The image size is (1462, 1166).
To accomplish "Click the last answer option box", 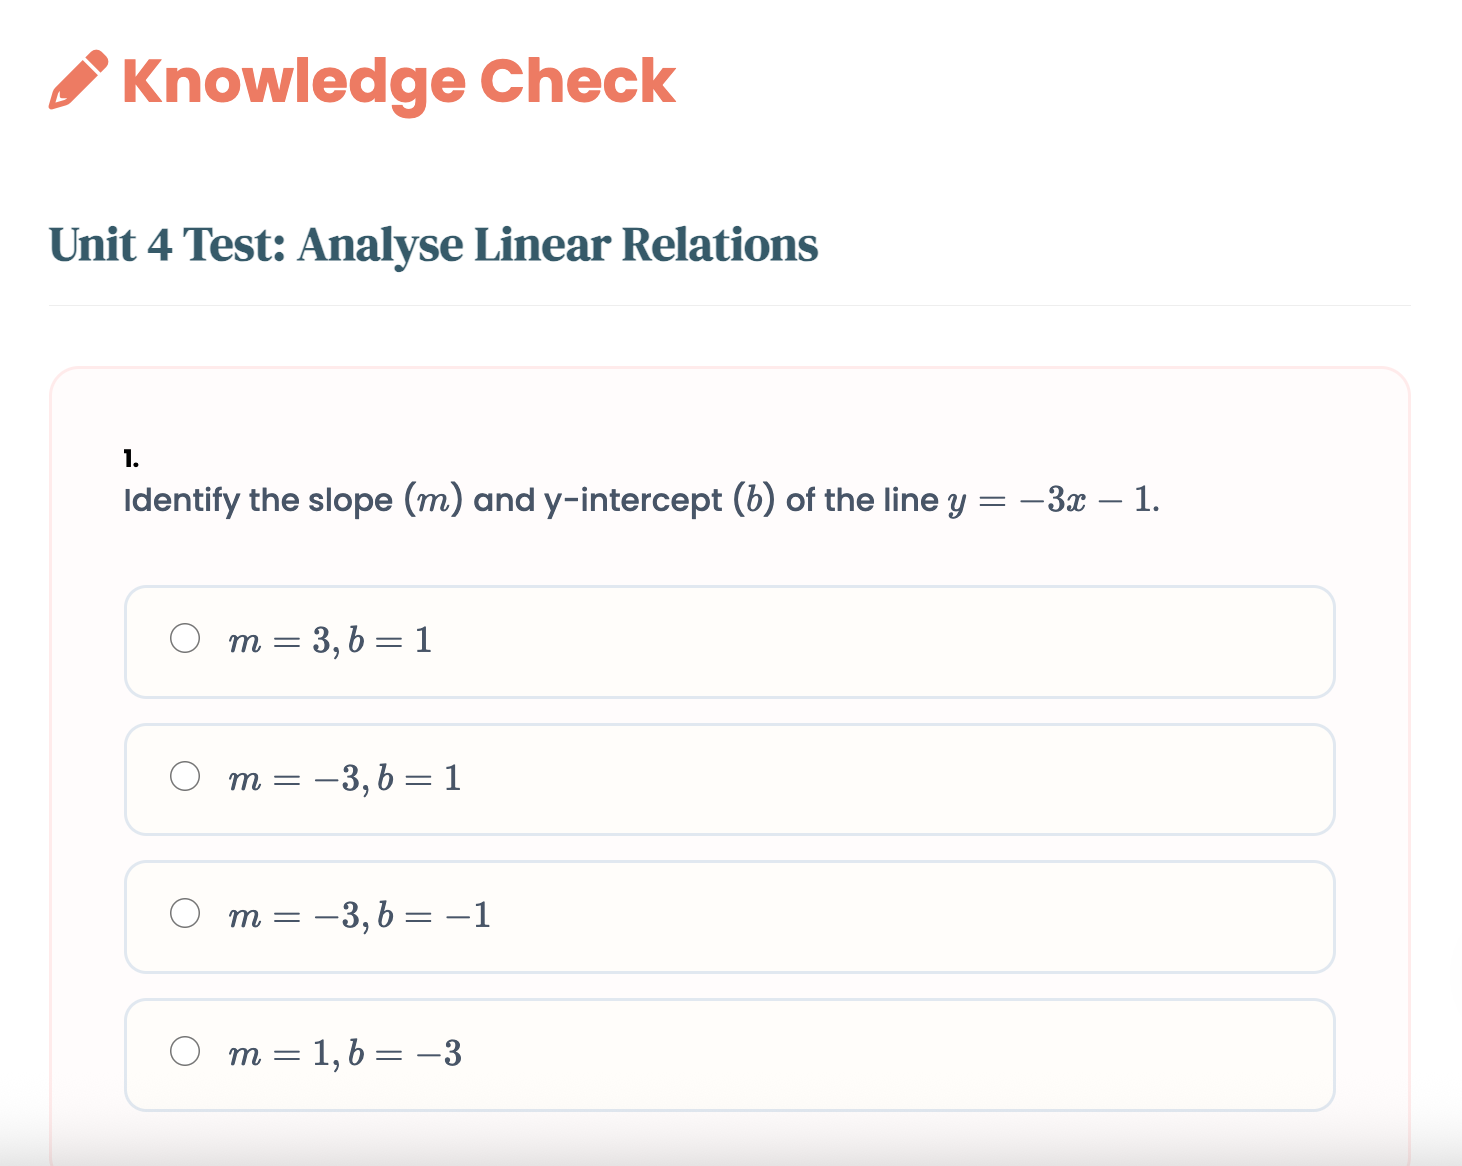I will [730, 1055].
